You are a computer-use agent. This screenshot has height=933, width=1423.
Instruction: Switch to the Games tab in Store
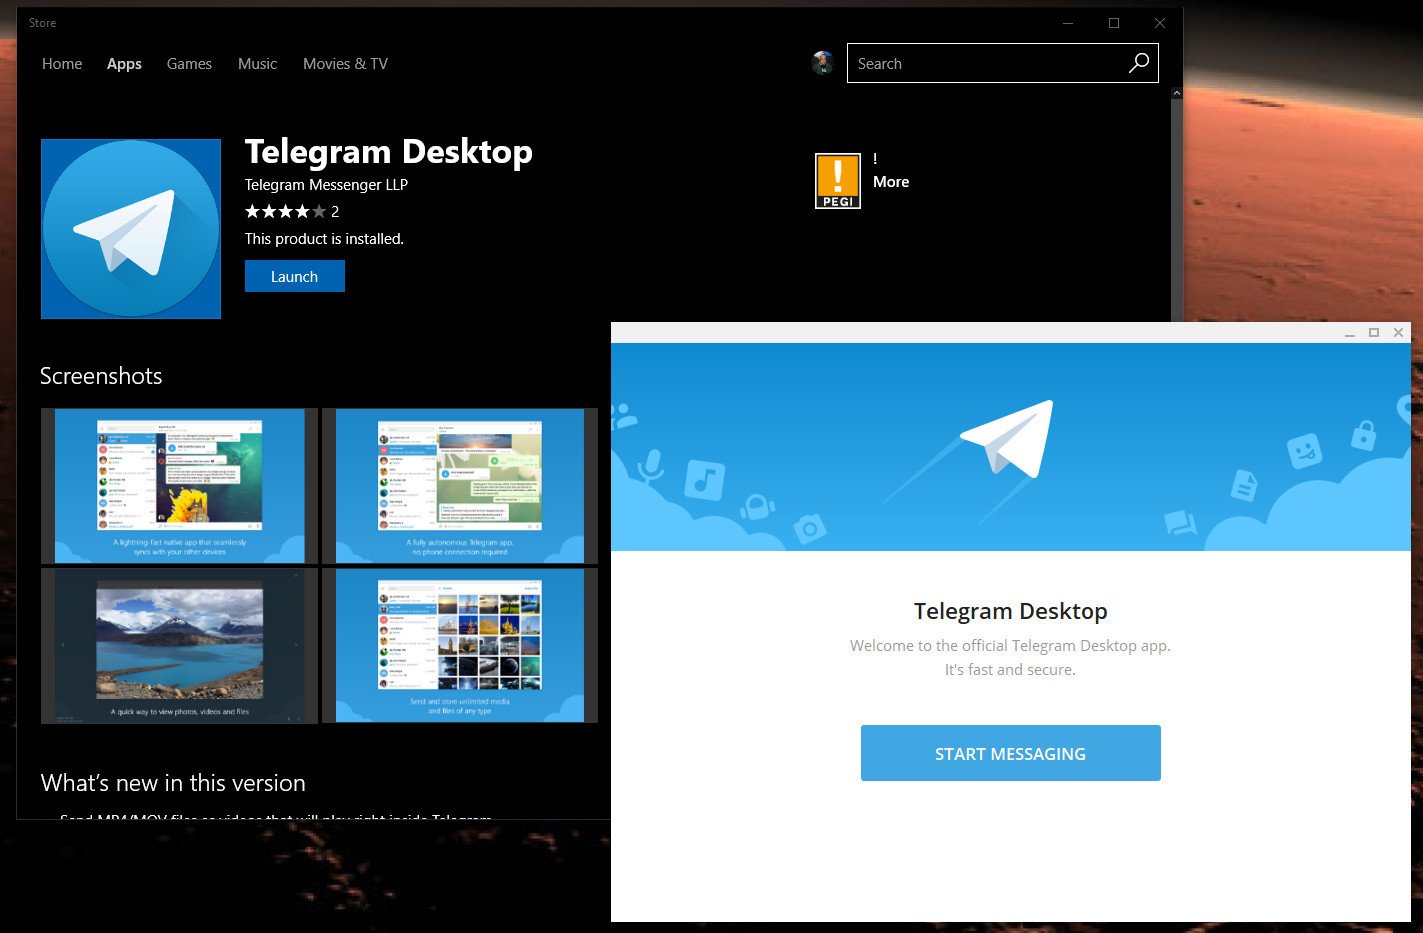189,64
